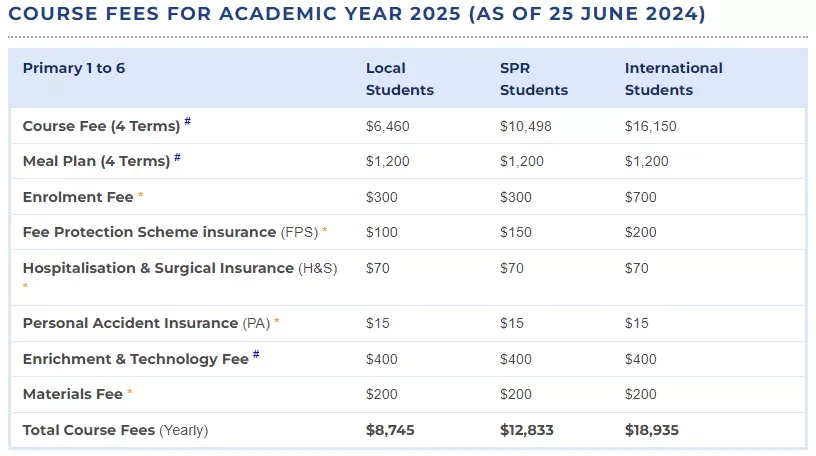Click the Course Fee hash footnote marker

(187, 121)
